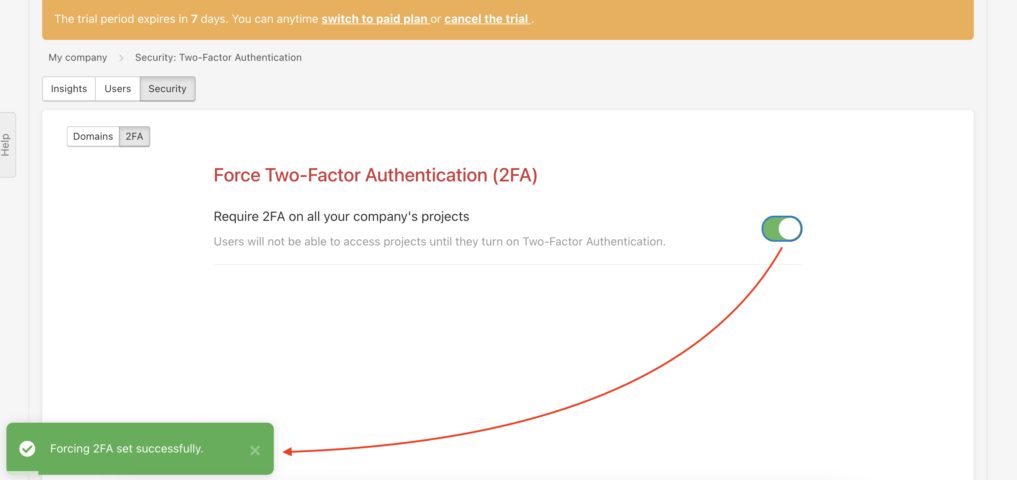Click the cancel the trial link
1017x480 pixels.
pyautogui.click(x=488, y=19)
